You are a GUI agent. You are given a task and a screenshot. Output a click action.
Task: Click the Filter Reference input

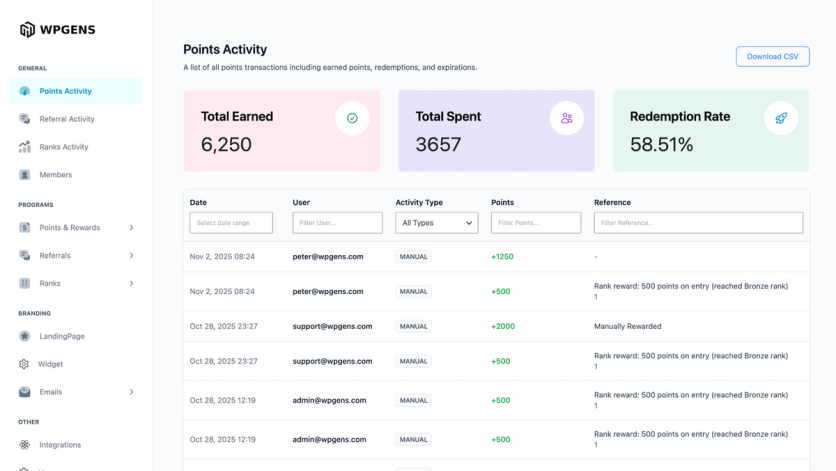[x=698, y=223]
